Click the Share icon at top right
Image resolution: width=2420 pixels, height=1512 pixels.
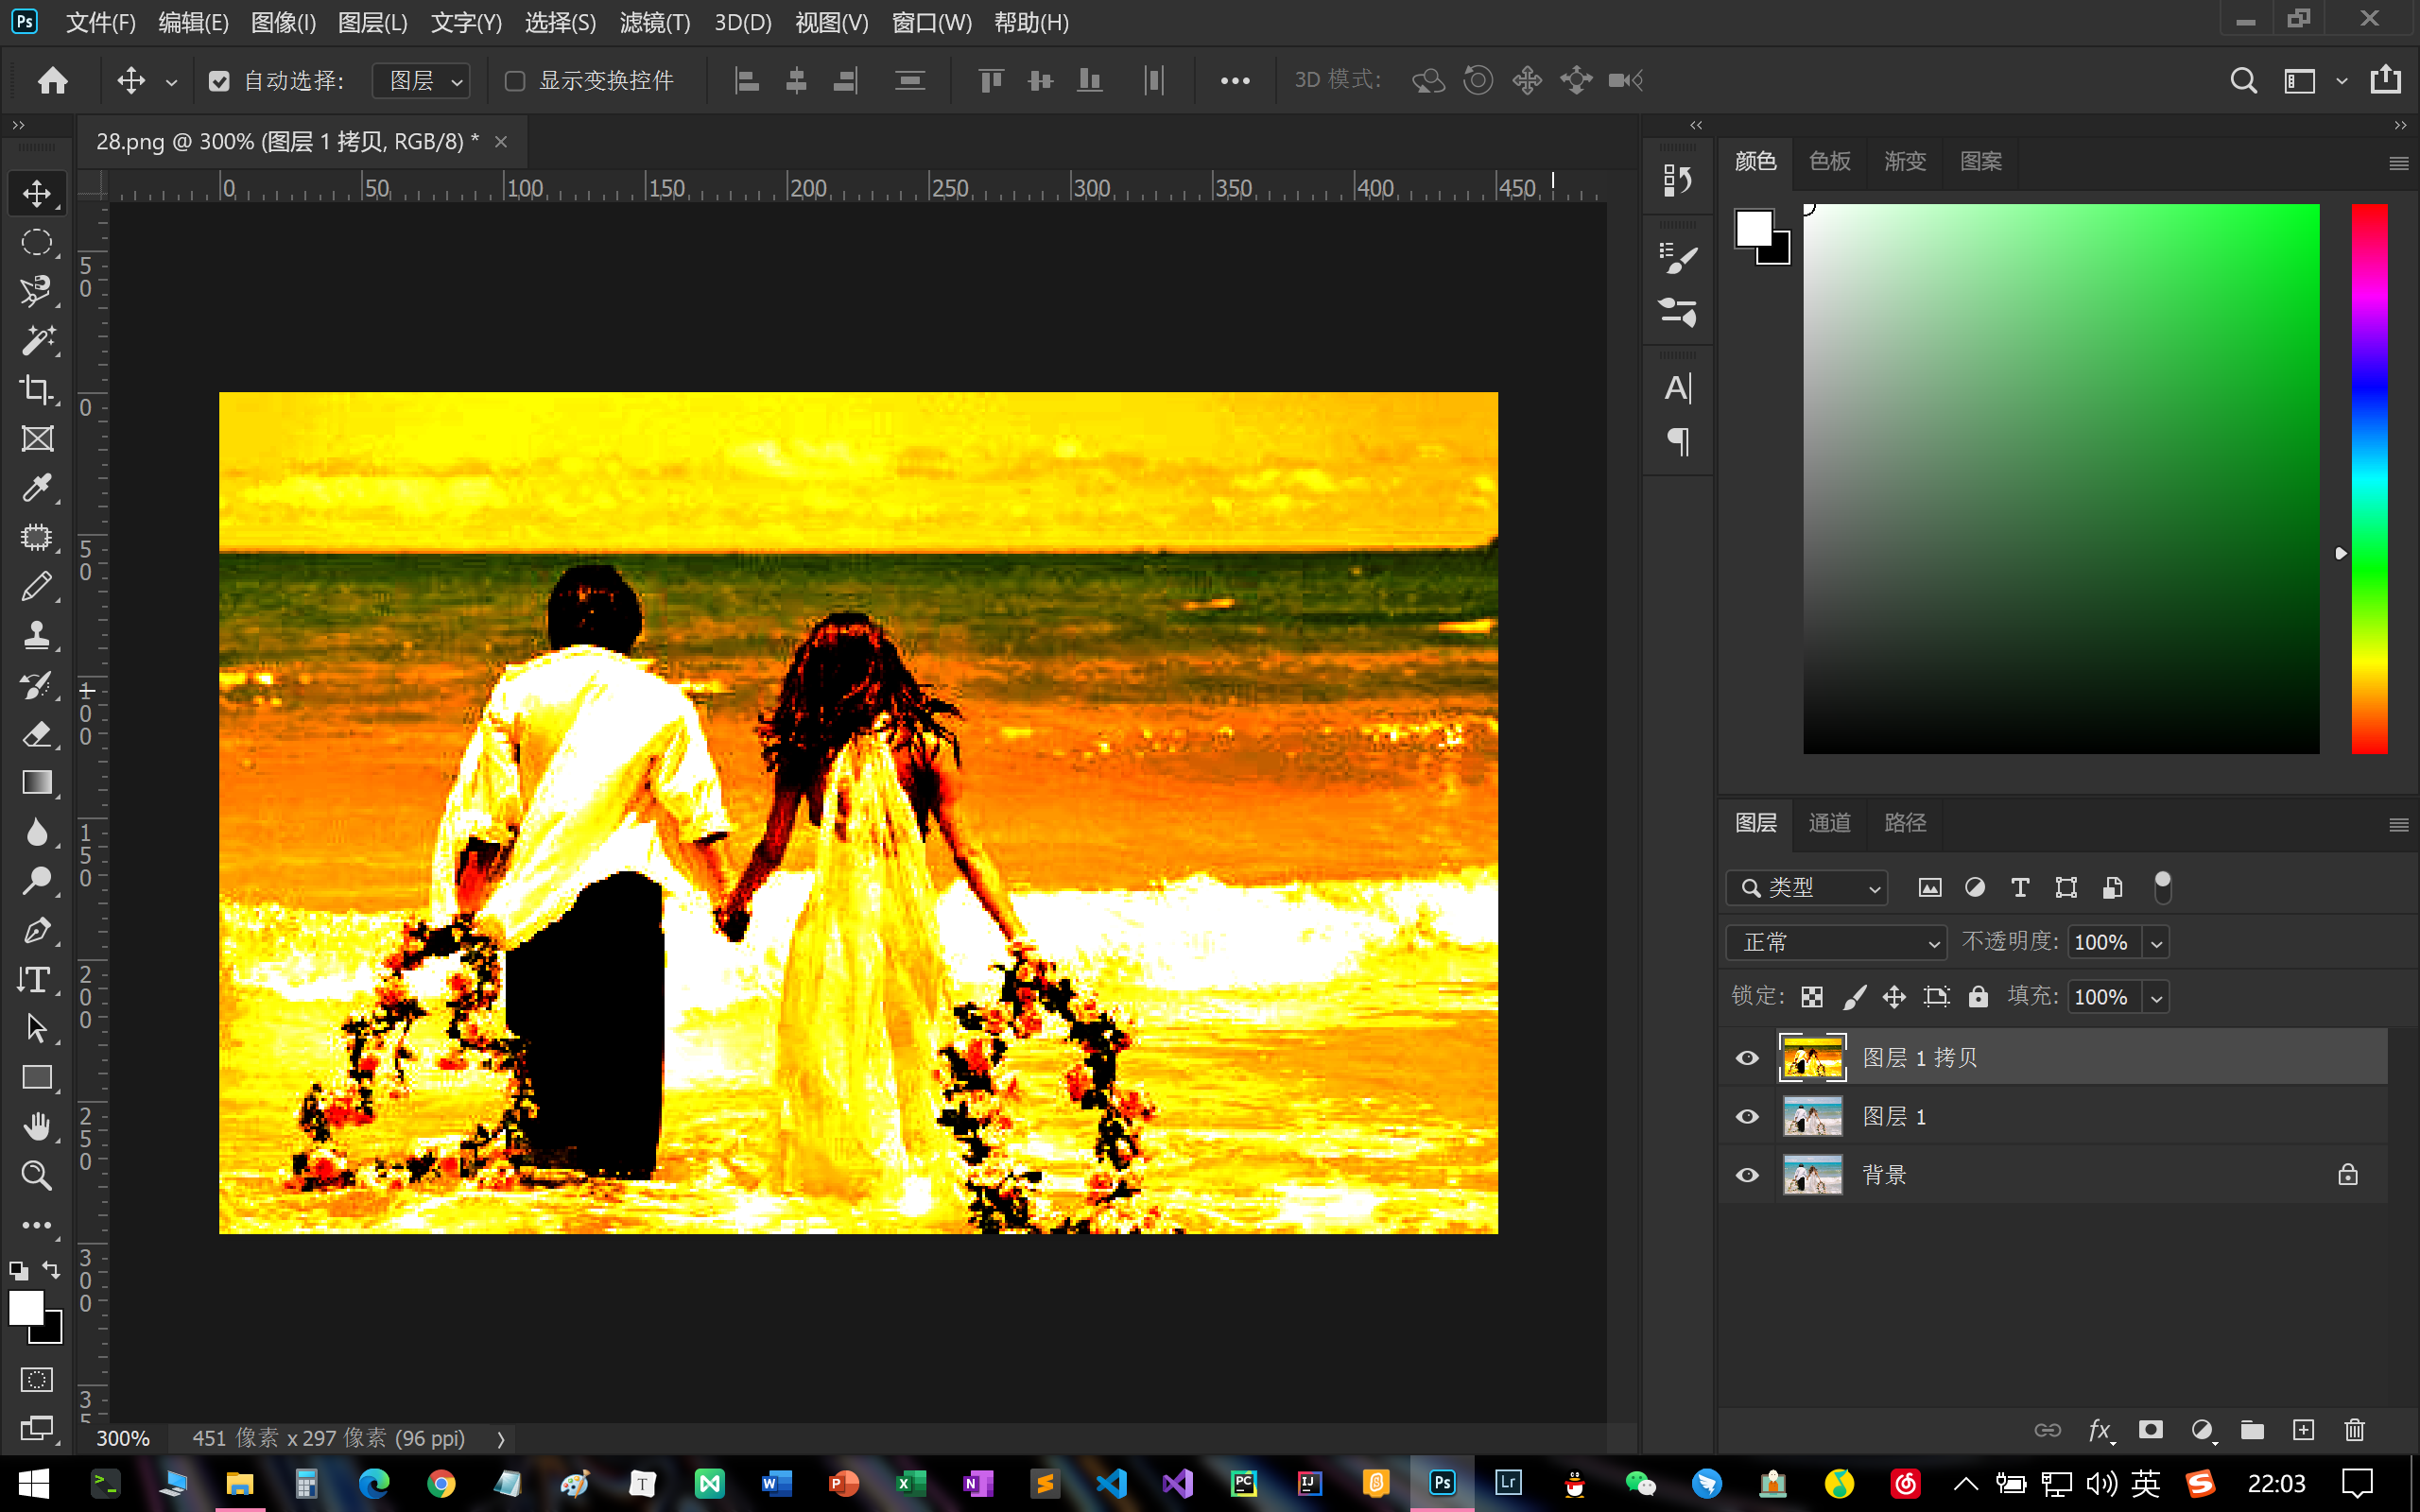click(x=2386, y=79)
